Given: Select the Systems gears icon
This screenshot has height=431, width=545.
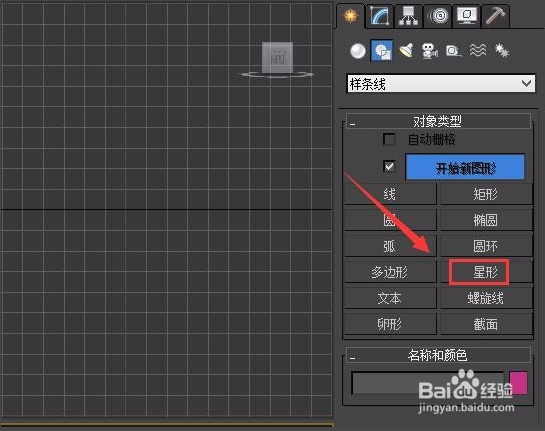Looking at the screenshot, I should pos(502,51).
